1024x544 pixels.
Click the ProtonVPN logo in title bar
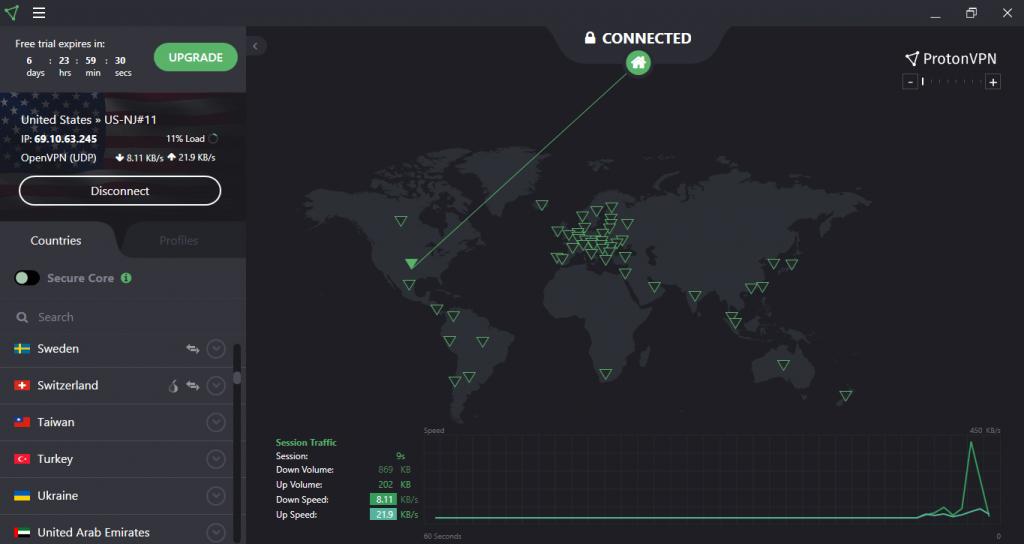(x=12, y=12)
